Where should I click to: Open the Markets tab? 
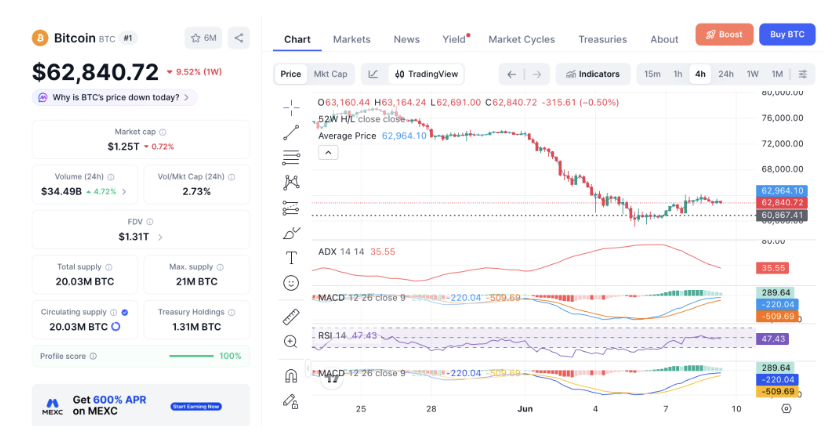(352, 39)
